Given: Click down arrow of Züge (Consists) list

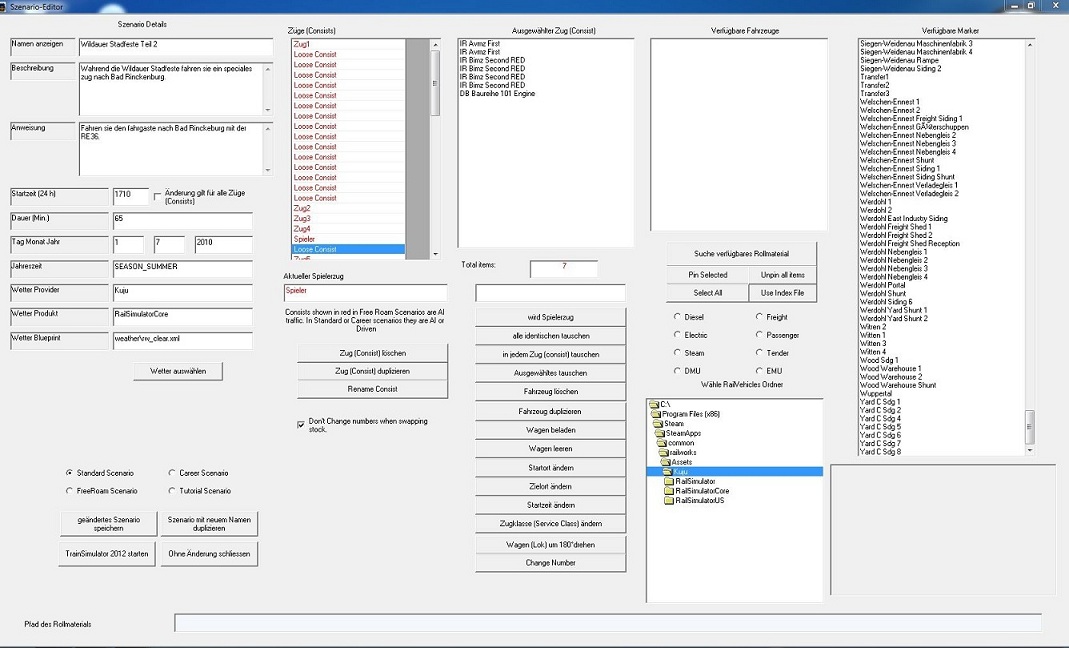Looking at the screenshot, I should point(435,251).
